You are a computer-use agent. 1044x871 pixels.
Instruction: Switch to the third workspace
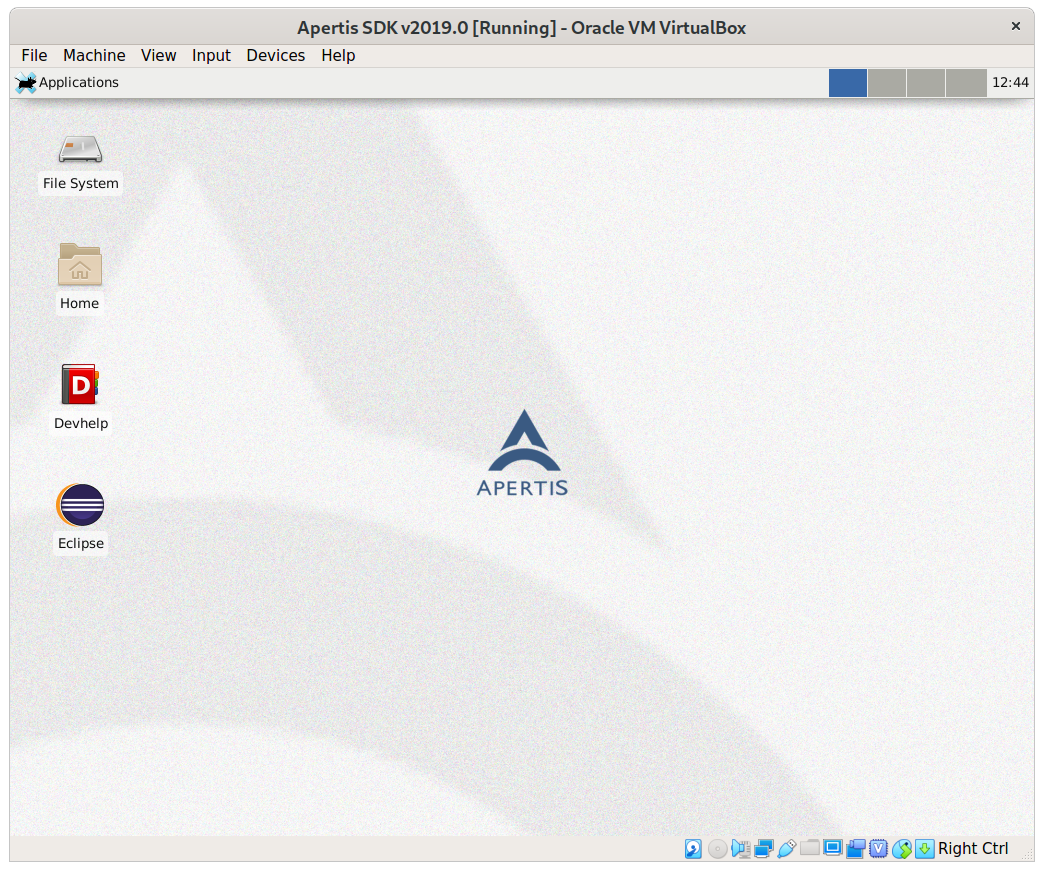tap(925, 83)
